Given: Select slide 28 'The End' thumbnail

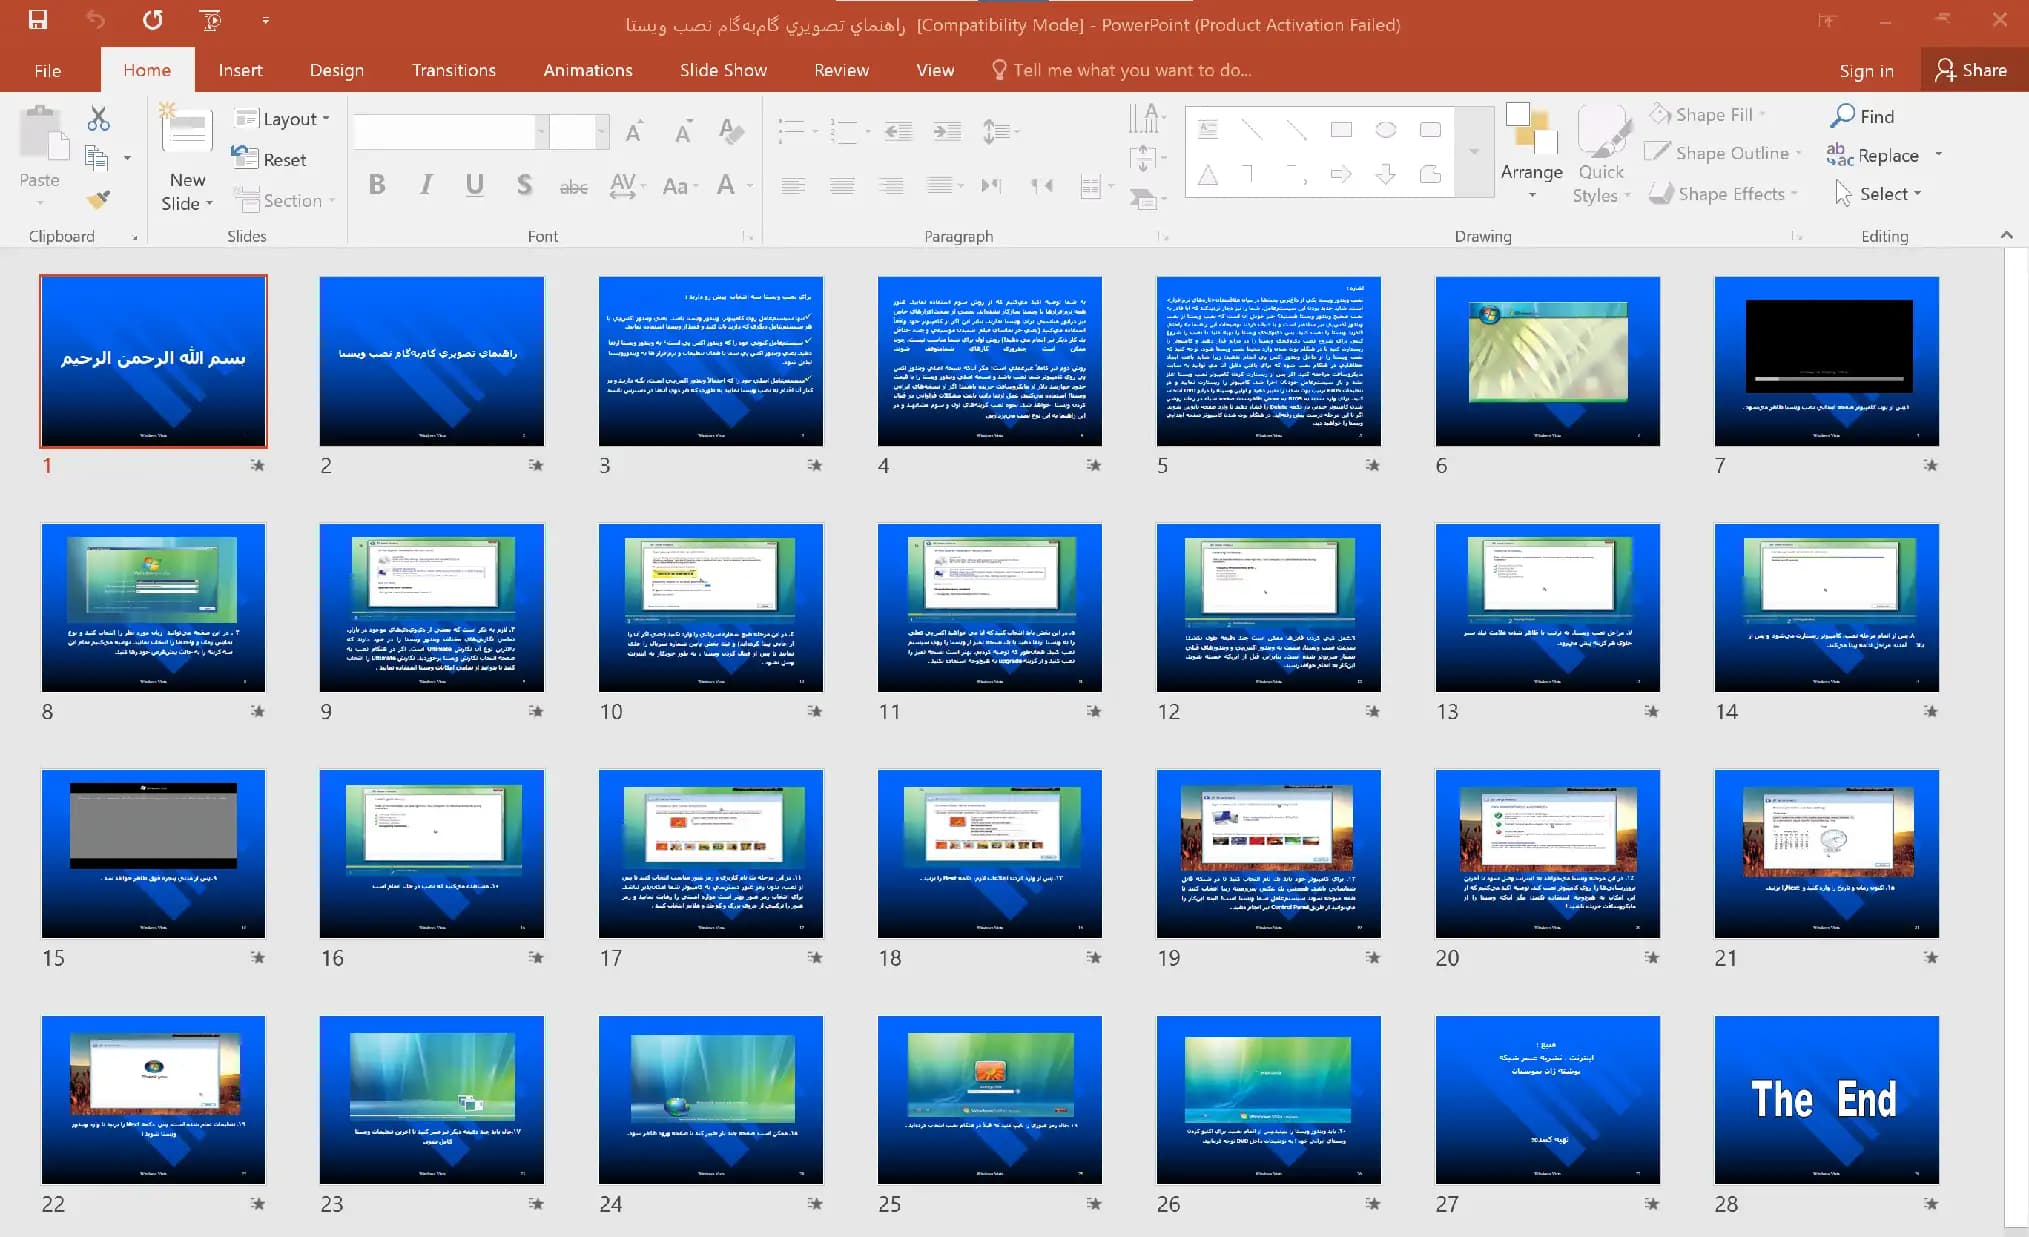Looking at the screenshot, I should coord(1826,1100).
